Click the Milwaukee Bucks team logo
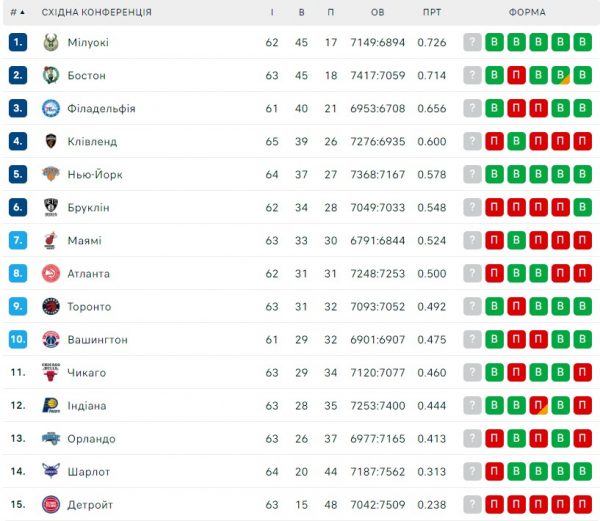Screen dimensions: 600x521 pos(51,42)
